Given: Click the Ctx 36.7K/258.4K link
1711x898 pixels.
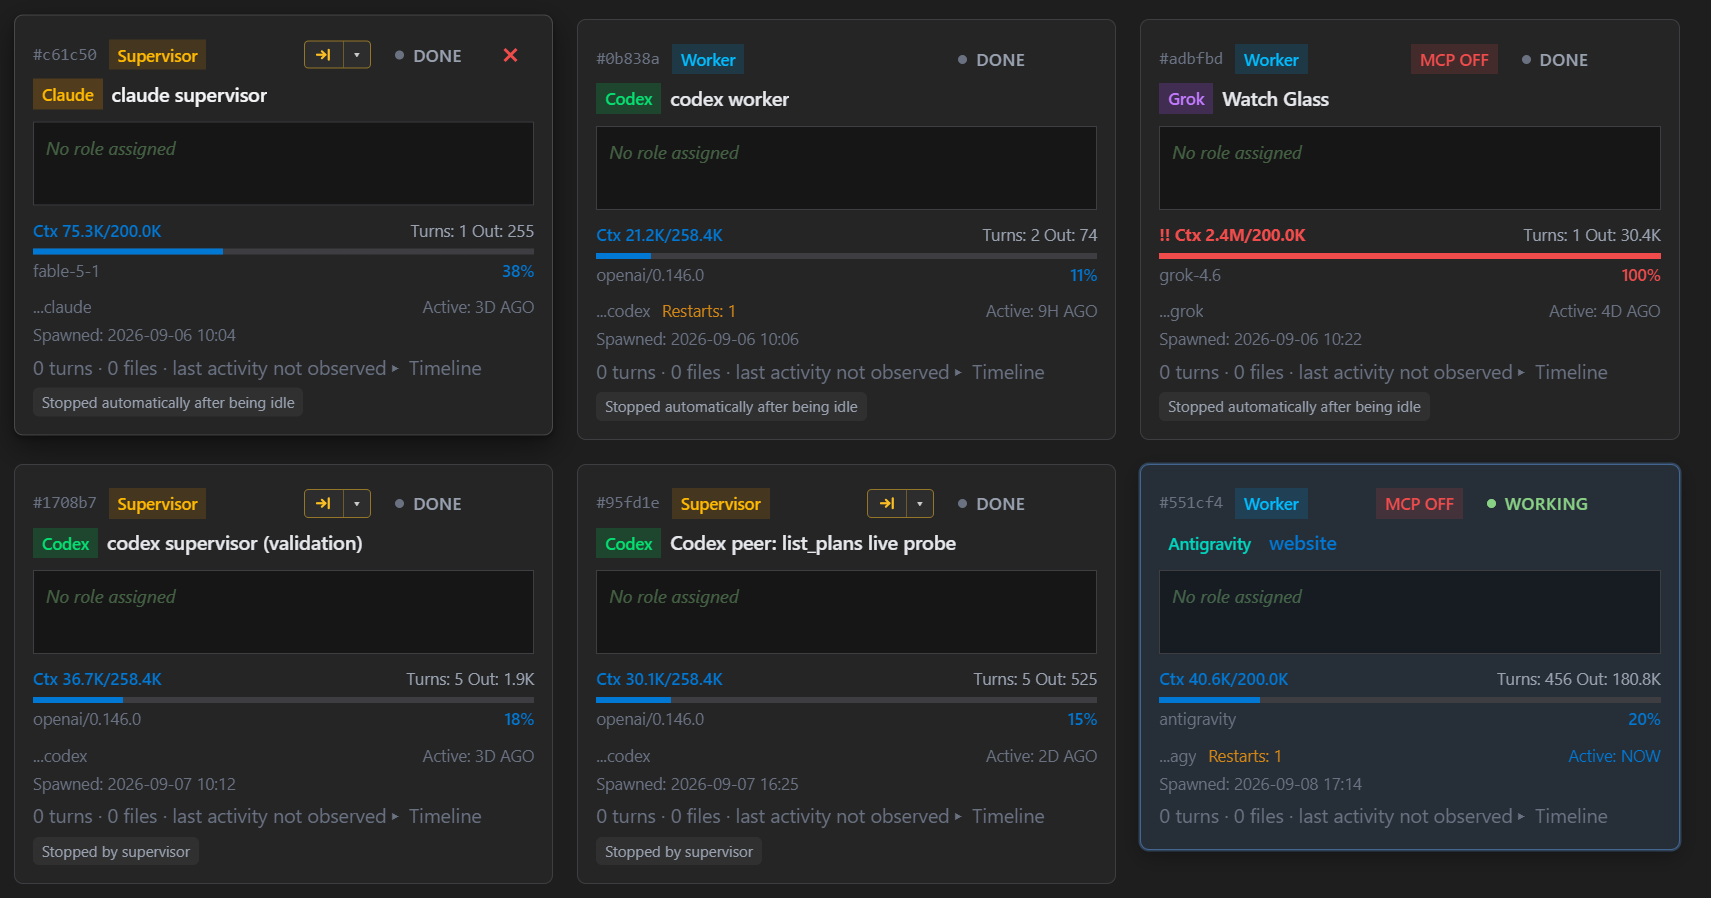Looking at the screenshot, I should point(97,679).
